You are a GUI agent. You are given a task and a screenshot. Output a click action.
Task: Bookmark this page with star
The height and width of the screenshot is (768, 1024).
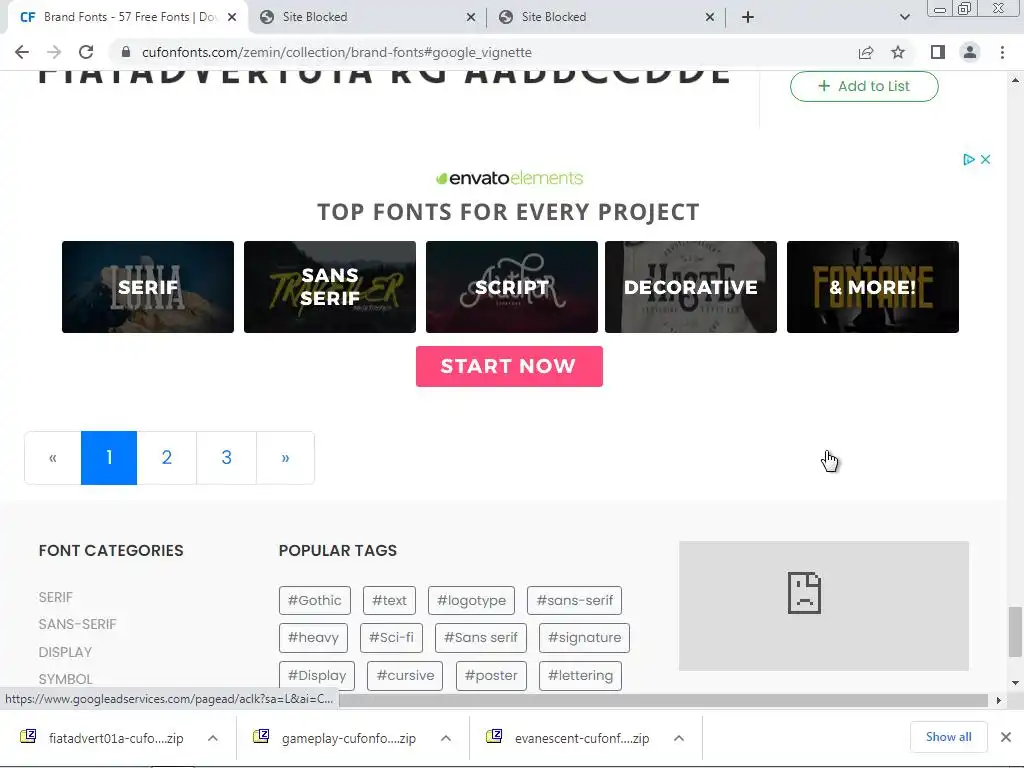click(x=898, y=52)
